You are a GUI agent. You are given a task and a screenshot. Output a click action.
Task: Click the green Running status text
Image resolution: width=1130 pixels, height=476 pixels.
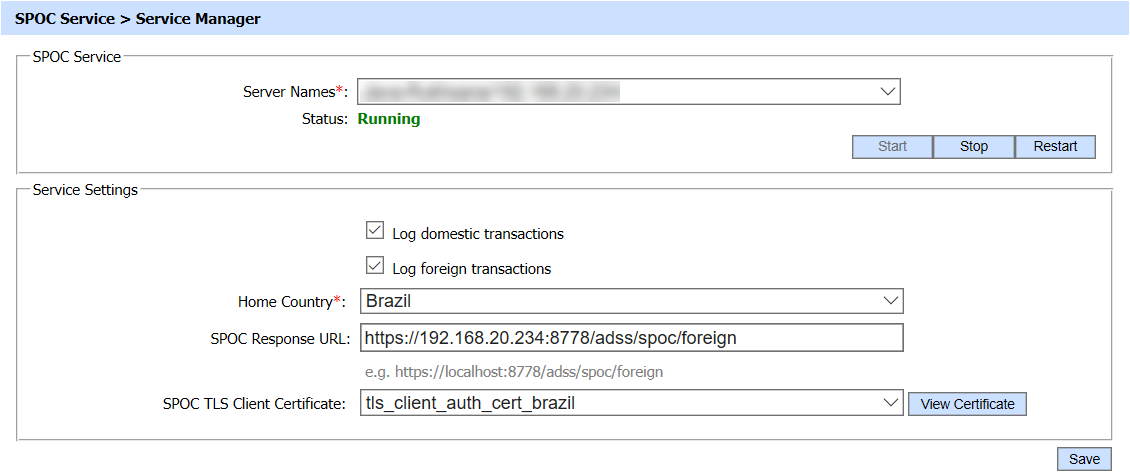389,119
